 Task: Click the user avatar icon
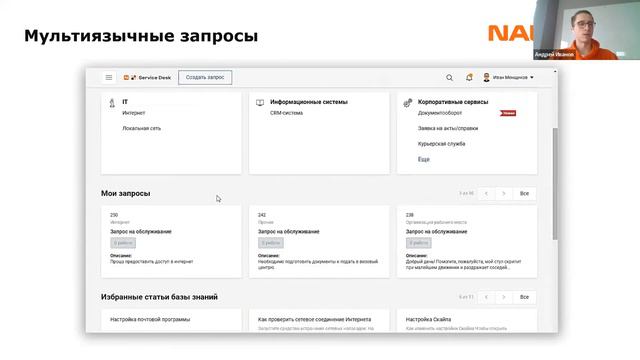point(487,77)
